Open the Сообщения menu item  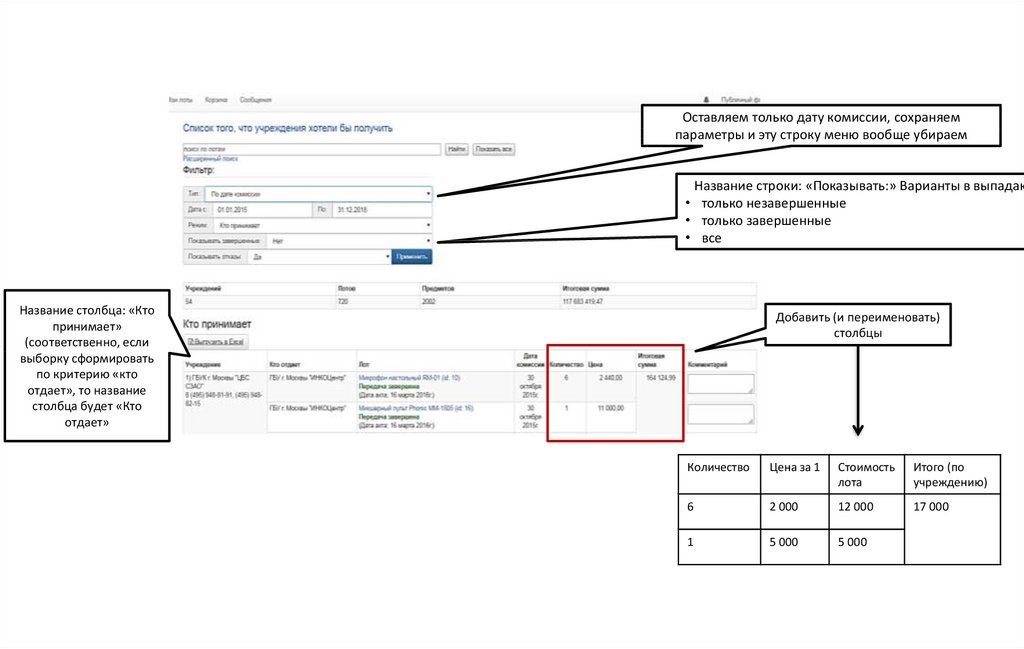(255, 100)
